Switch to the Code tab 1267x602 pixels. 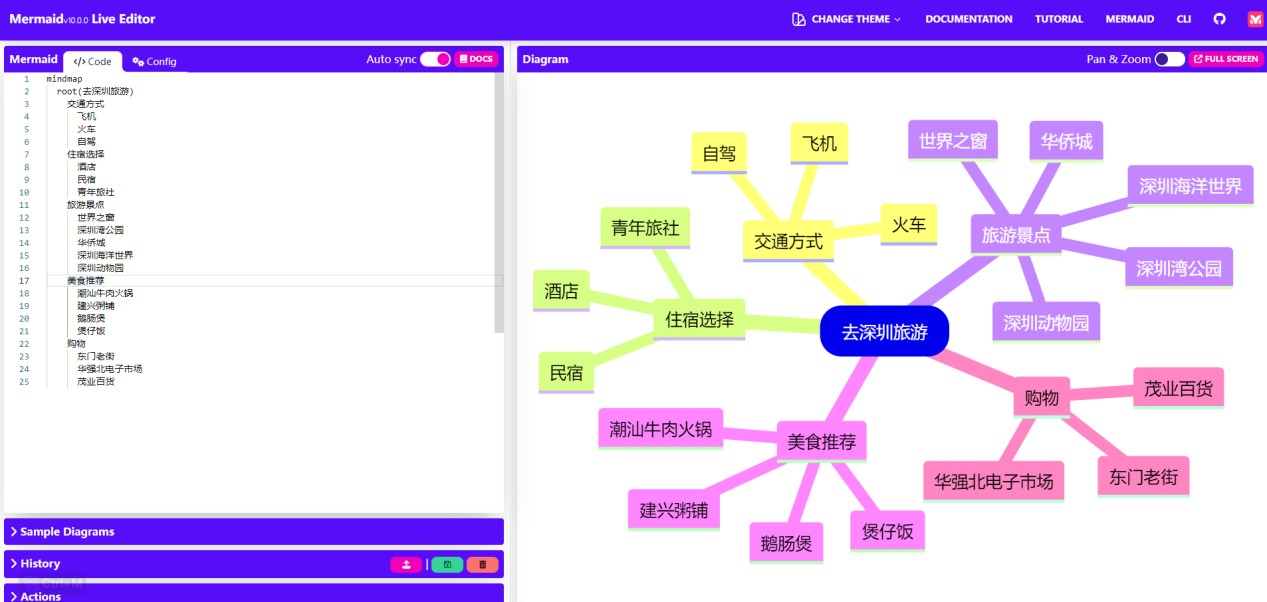(92, 61)
